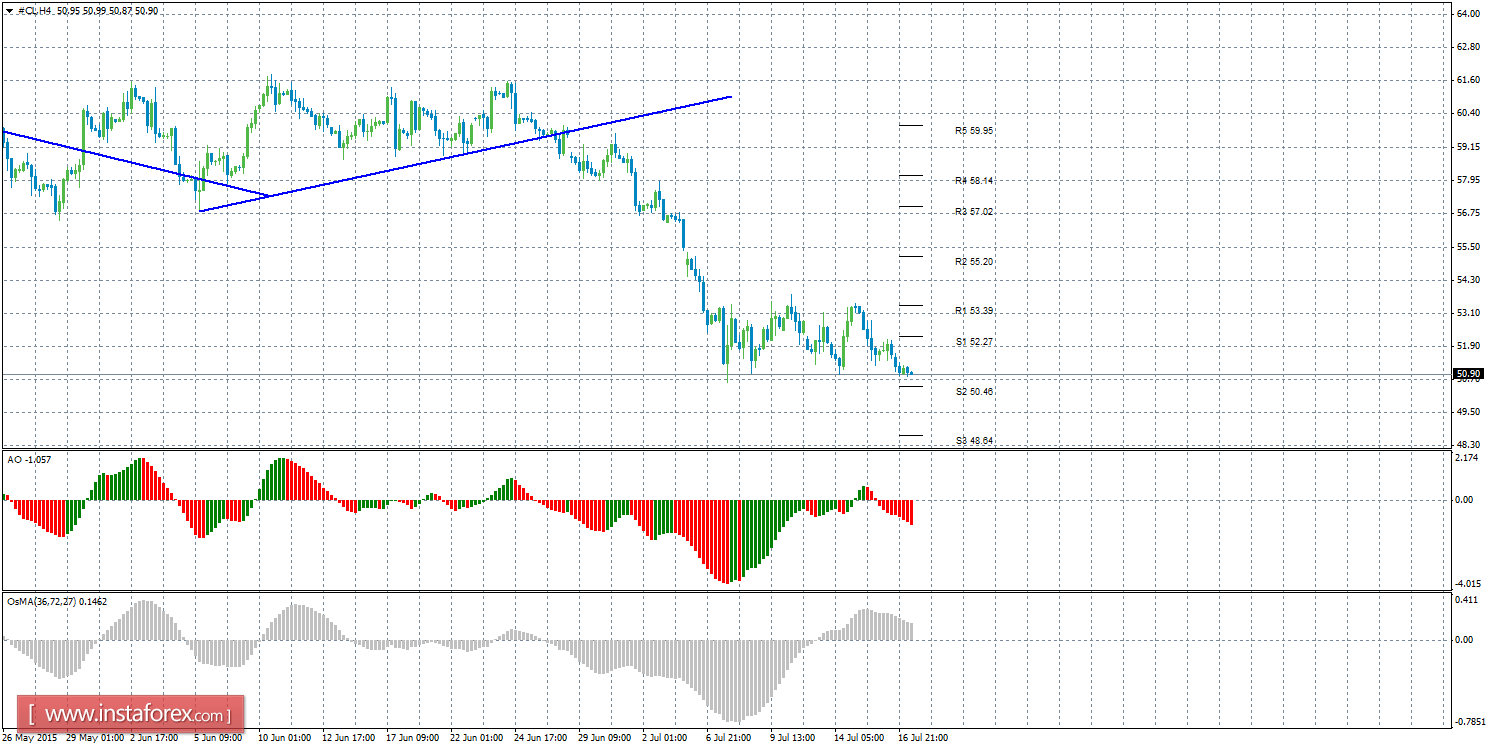Click the R4 58.14 pivot label
Viewport: 1491px width, 746px height.
pyautogui.click(x=974, y=180)
